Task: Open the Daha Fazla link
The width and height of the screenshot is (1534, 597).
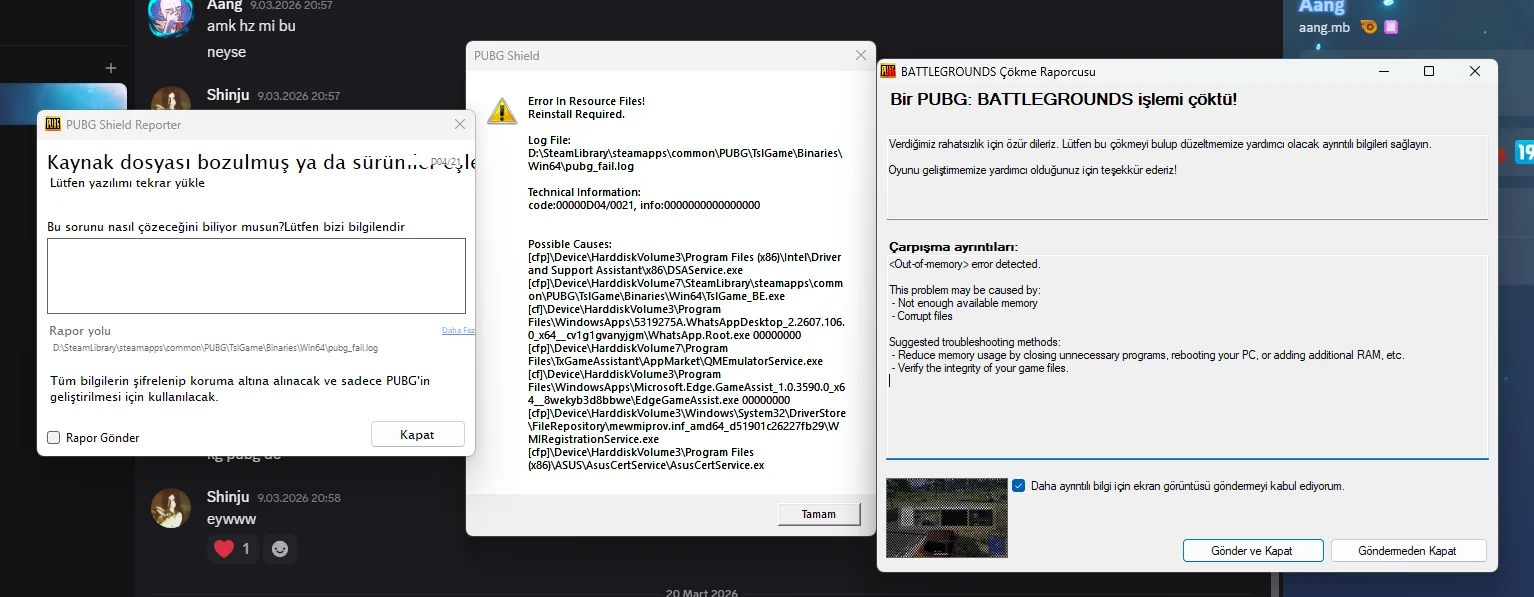Action: click(x=458, y=330)
